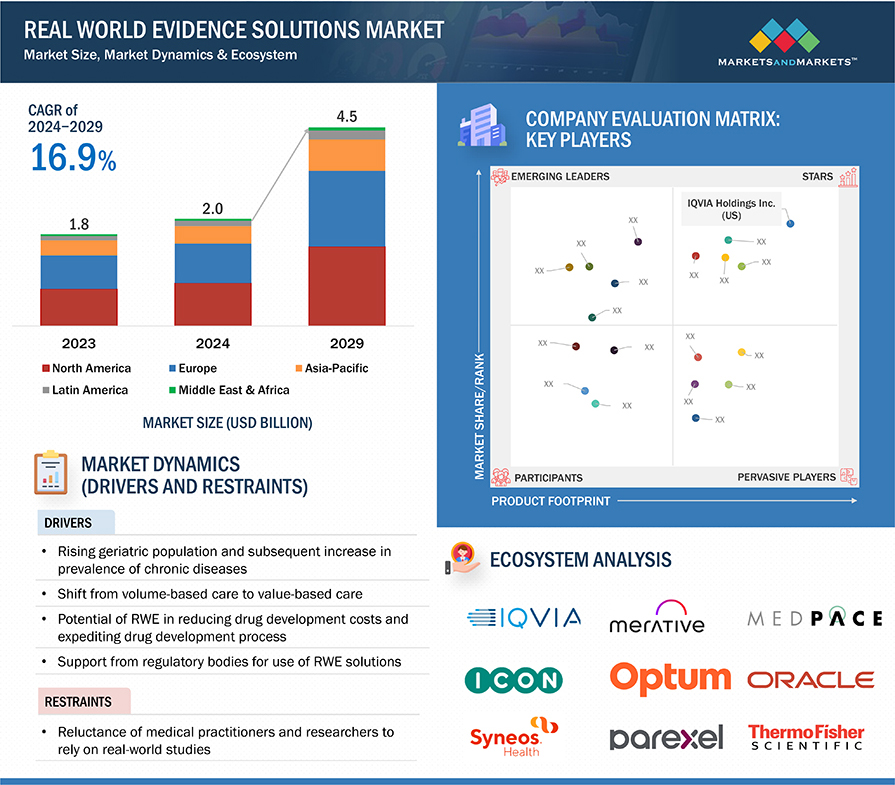
Task: Click the IQVIA Holdings Inc. data point label
Action: click(x=731, y=208)
